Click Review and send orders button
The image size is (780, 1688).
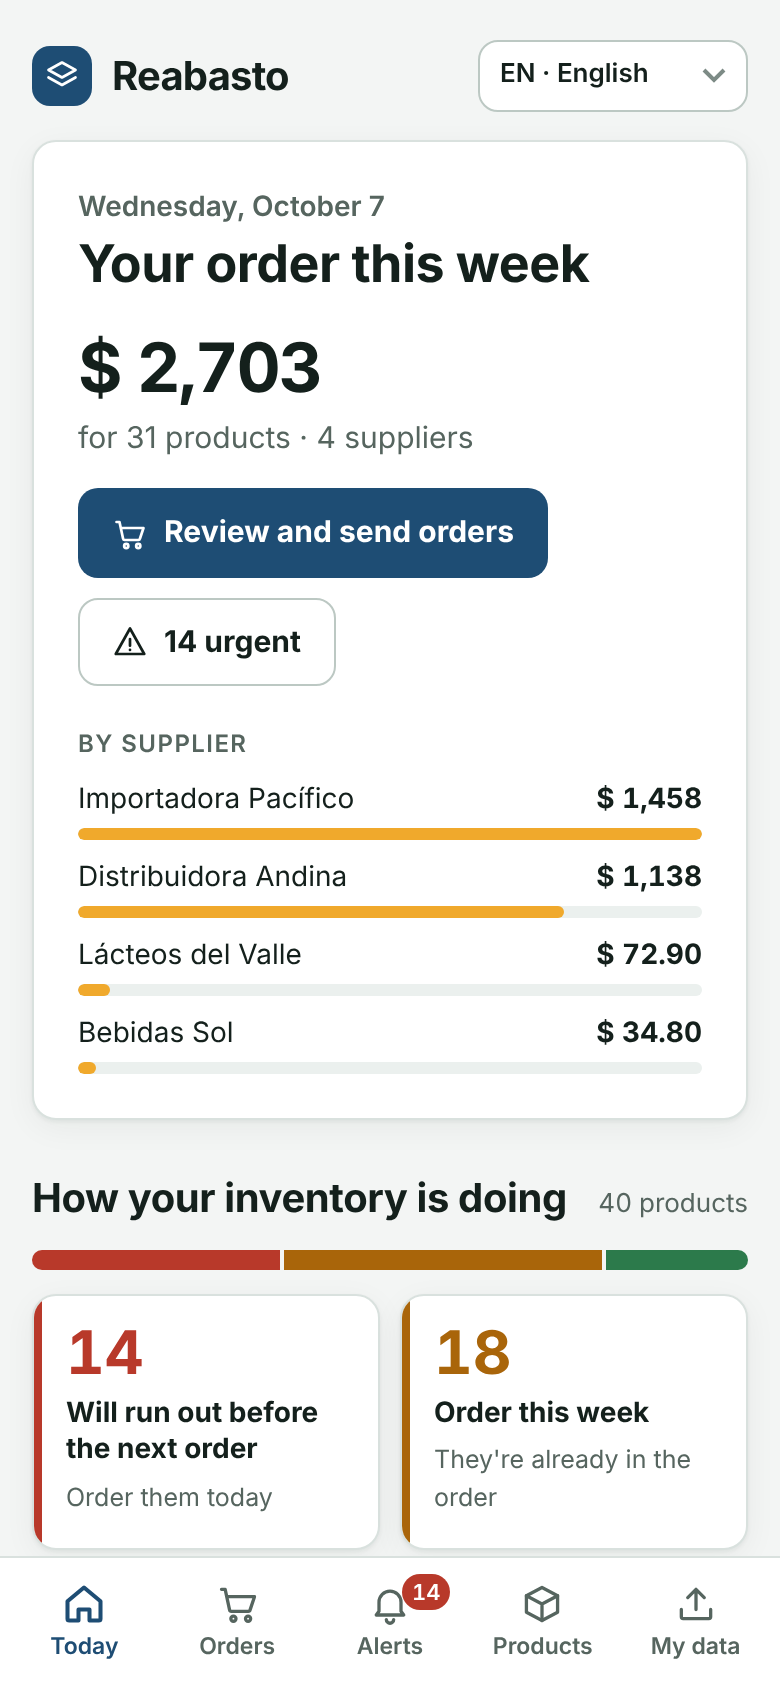click(x=313, y=533)
